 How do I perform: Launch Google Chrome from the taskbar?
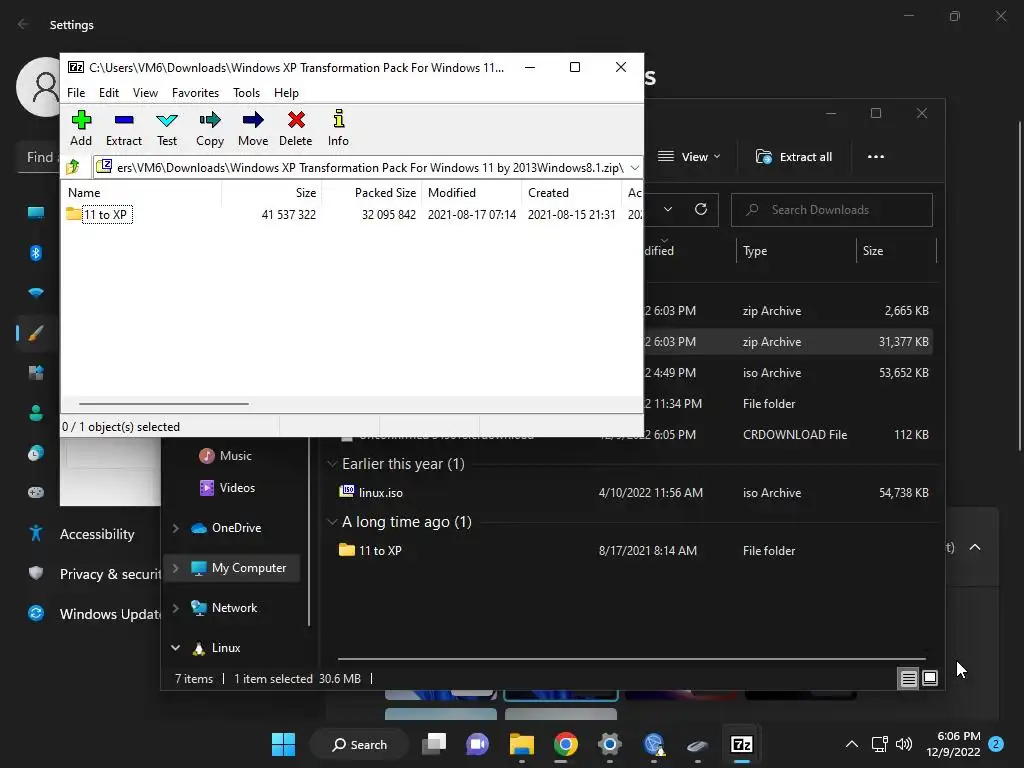pyautogui.click(x=566, y=744)
